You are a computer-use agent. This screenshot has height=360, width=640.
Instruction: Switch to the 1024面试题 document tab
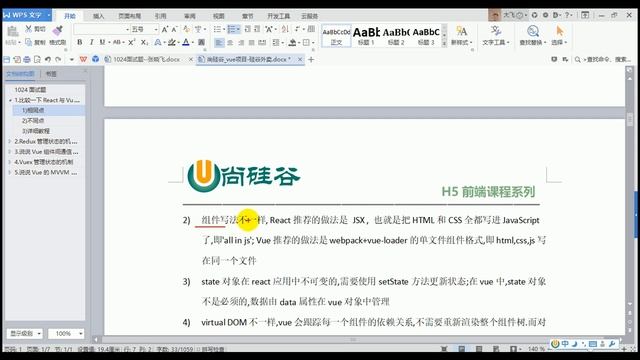coord(147,60)
